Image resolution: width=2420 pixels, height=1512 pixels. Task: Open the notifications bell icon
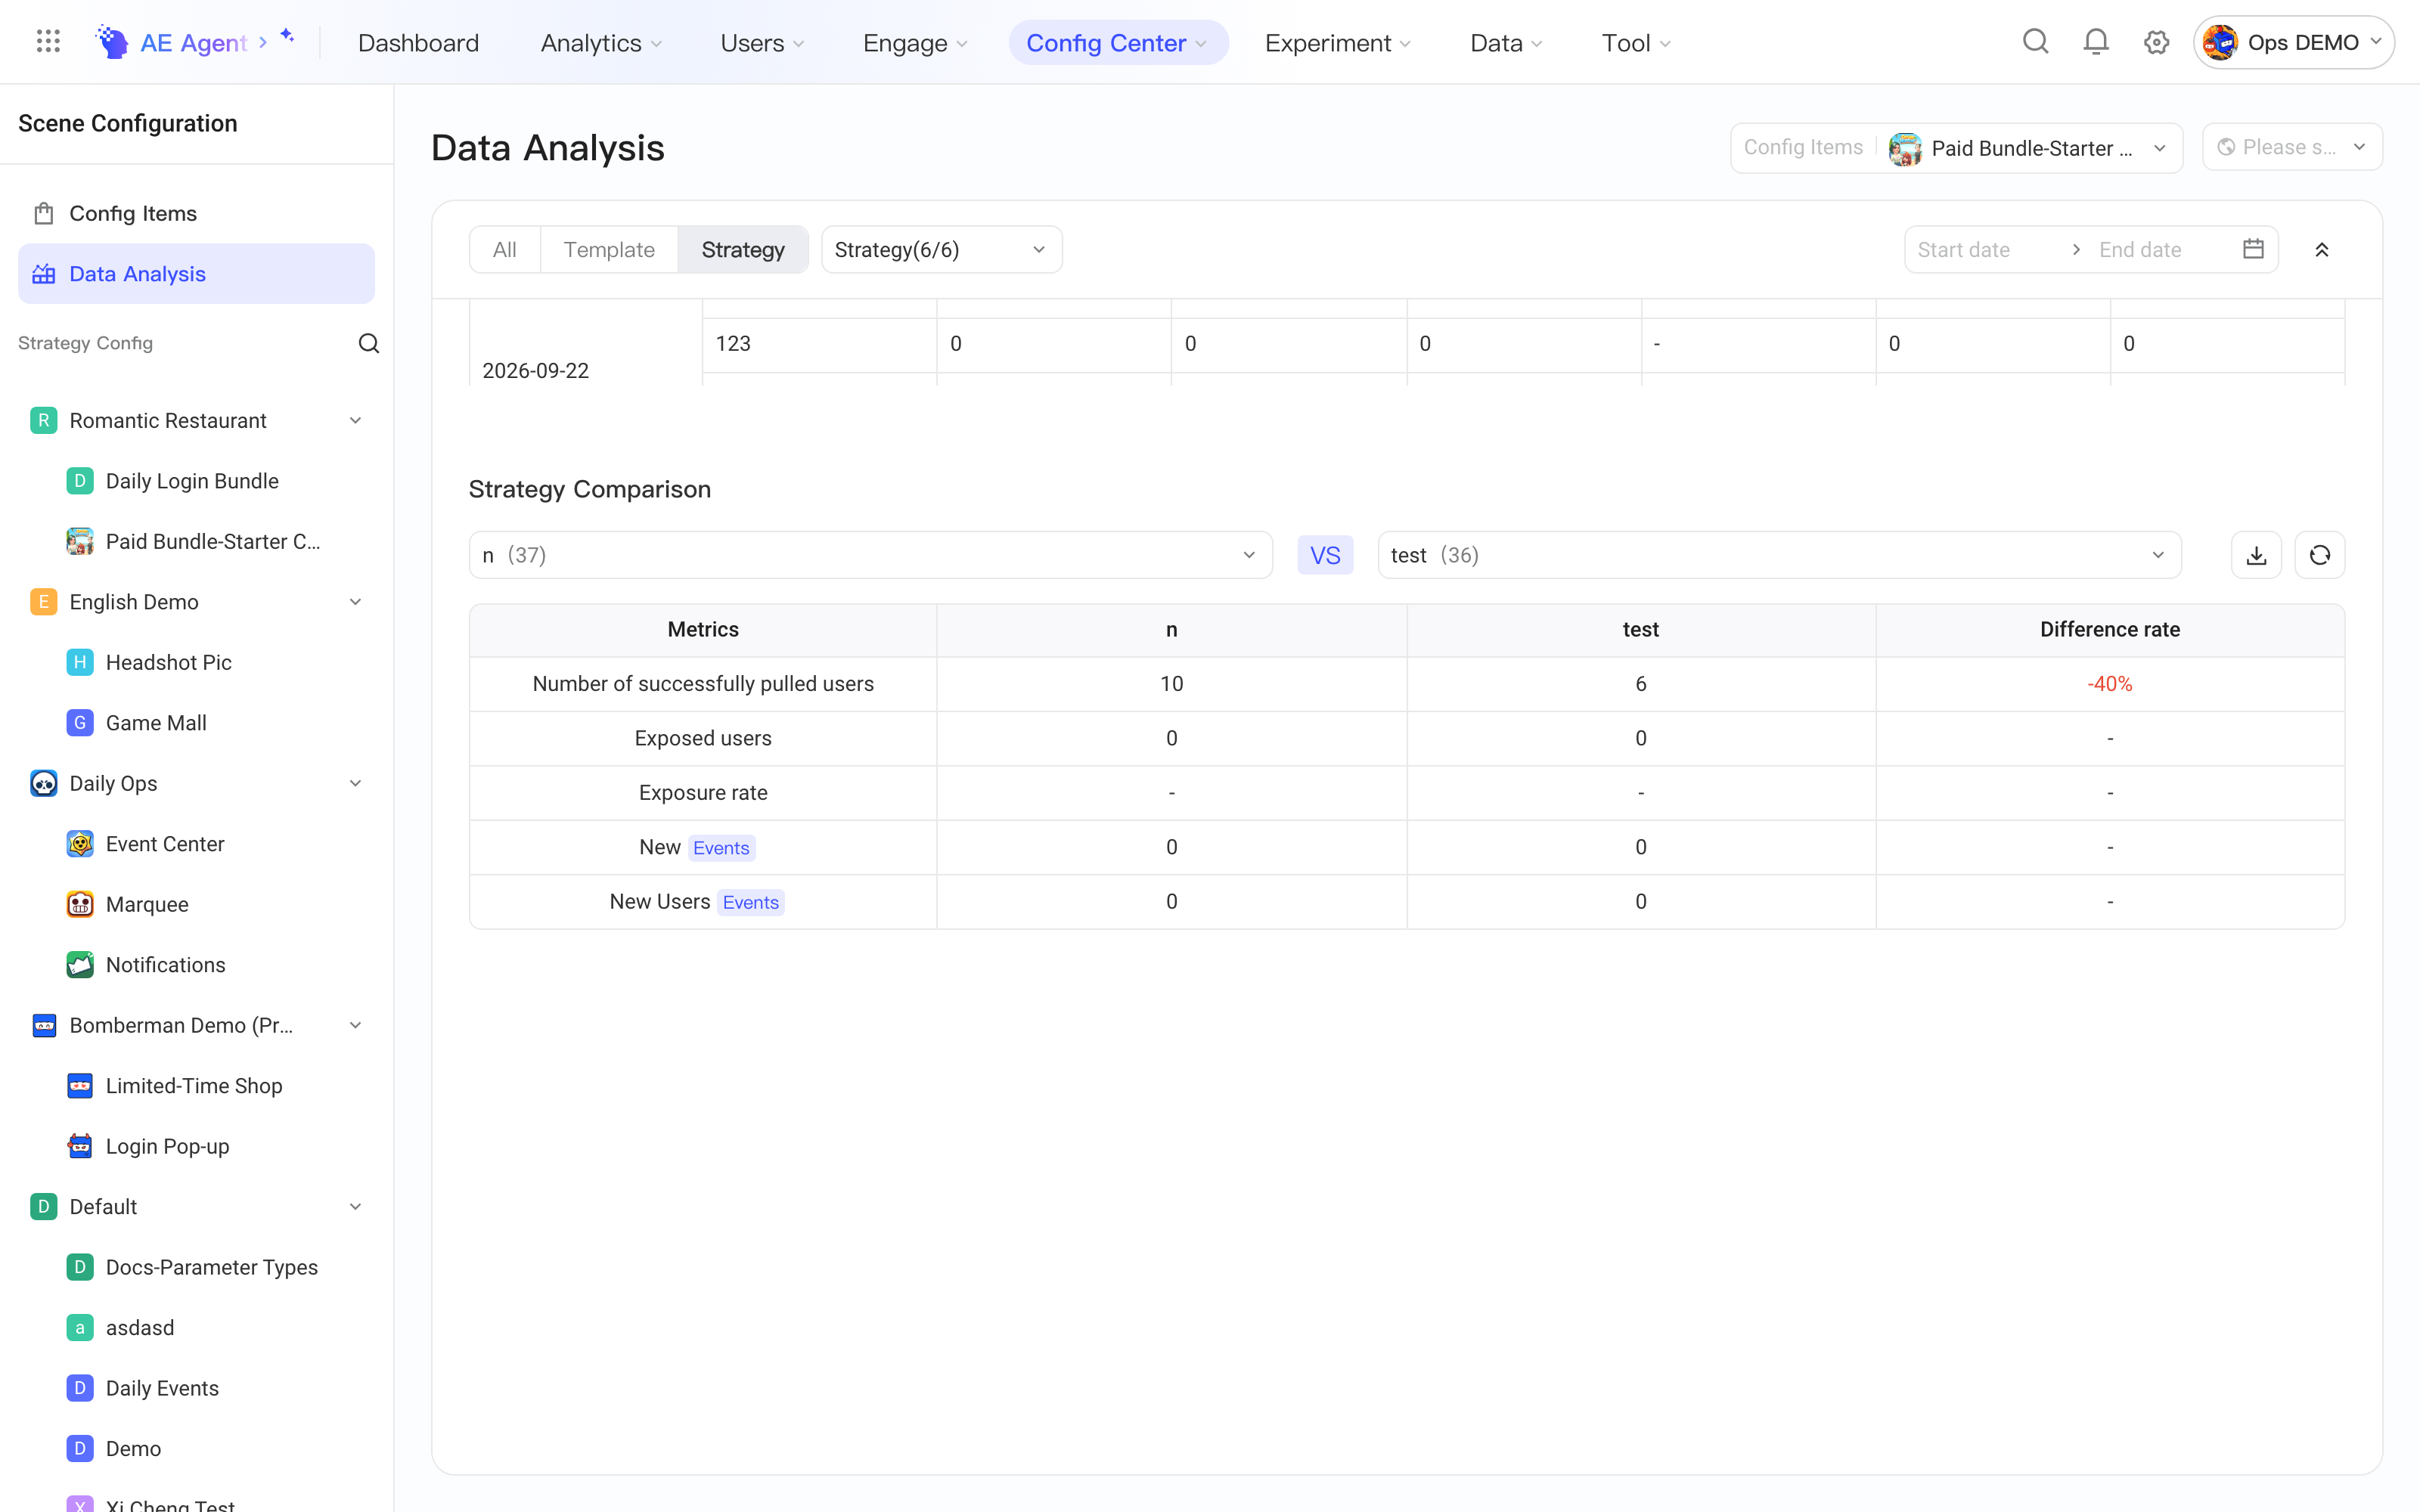tap(2096, 42)
